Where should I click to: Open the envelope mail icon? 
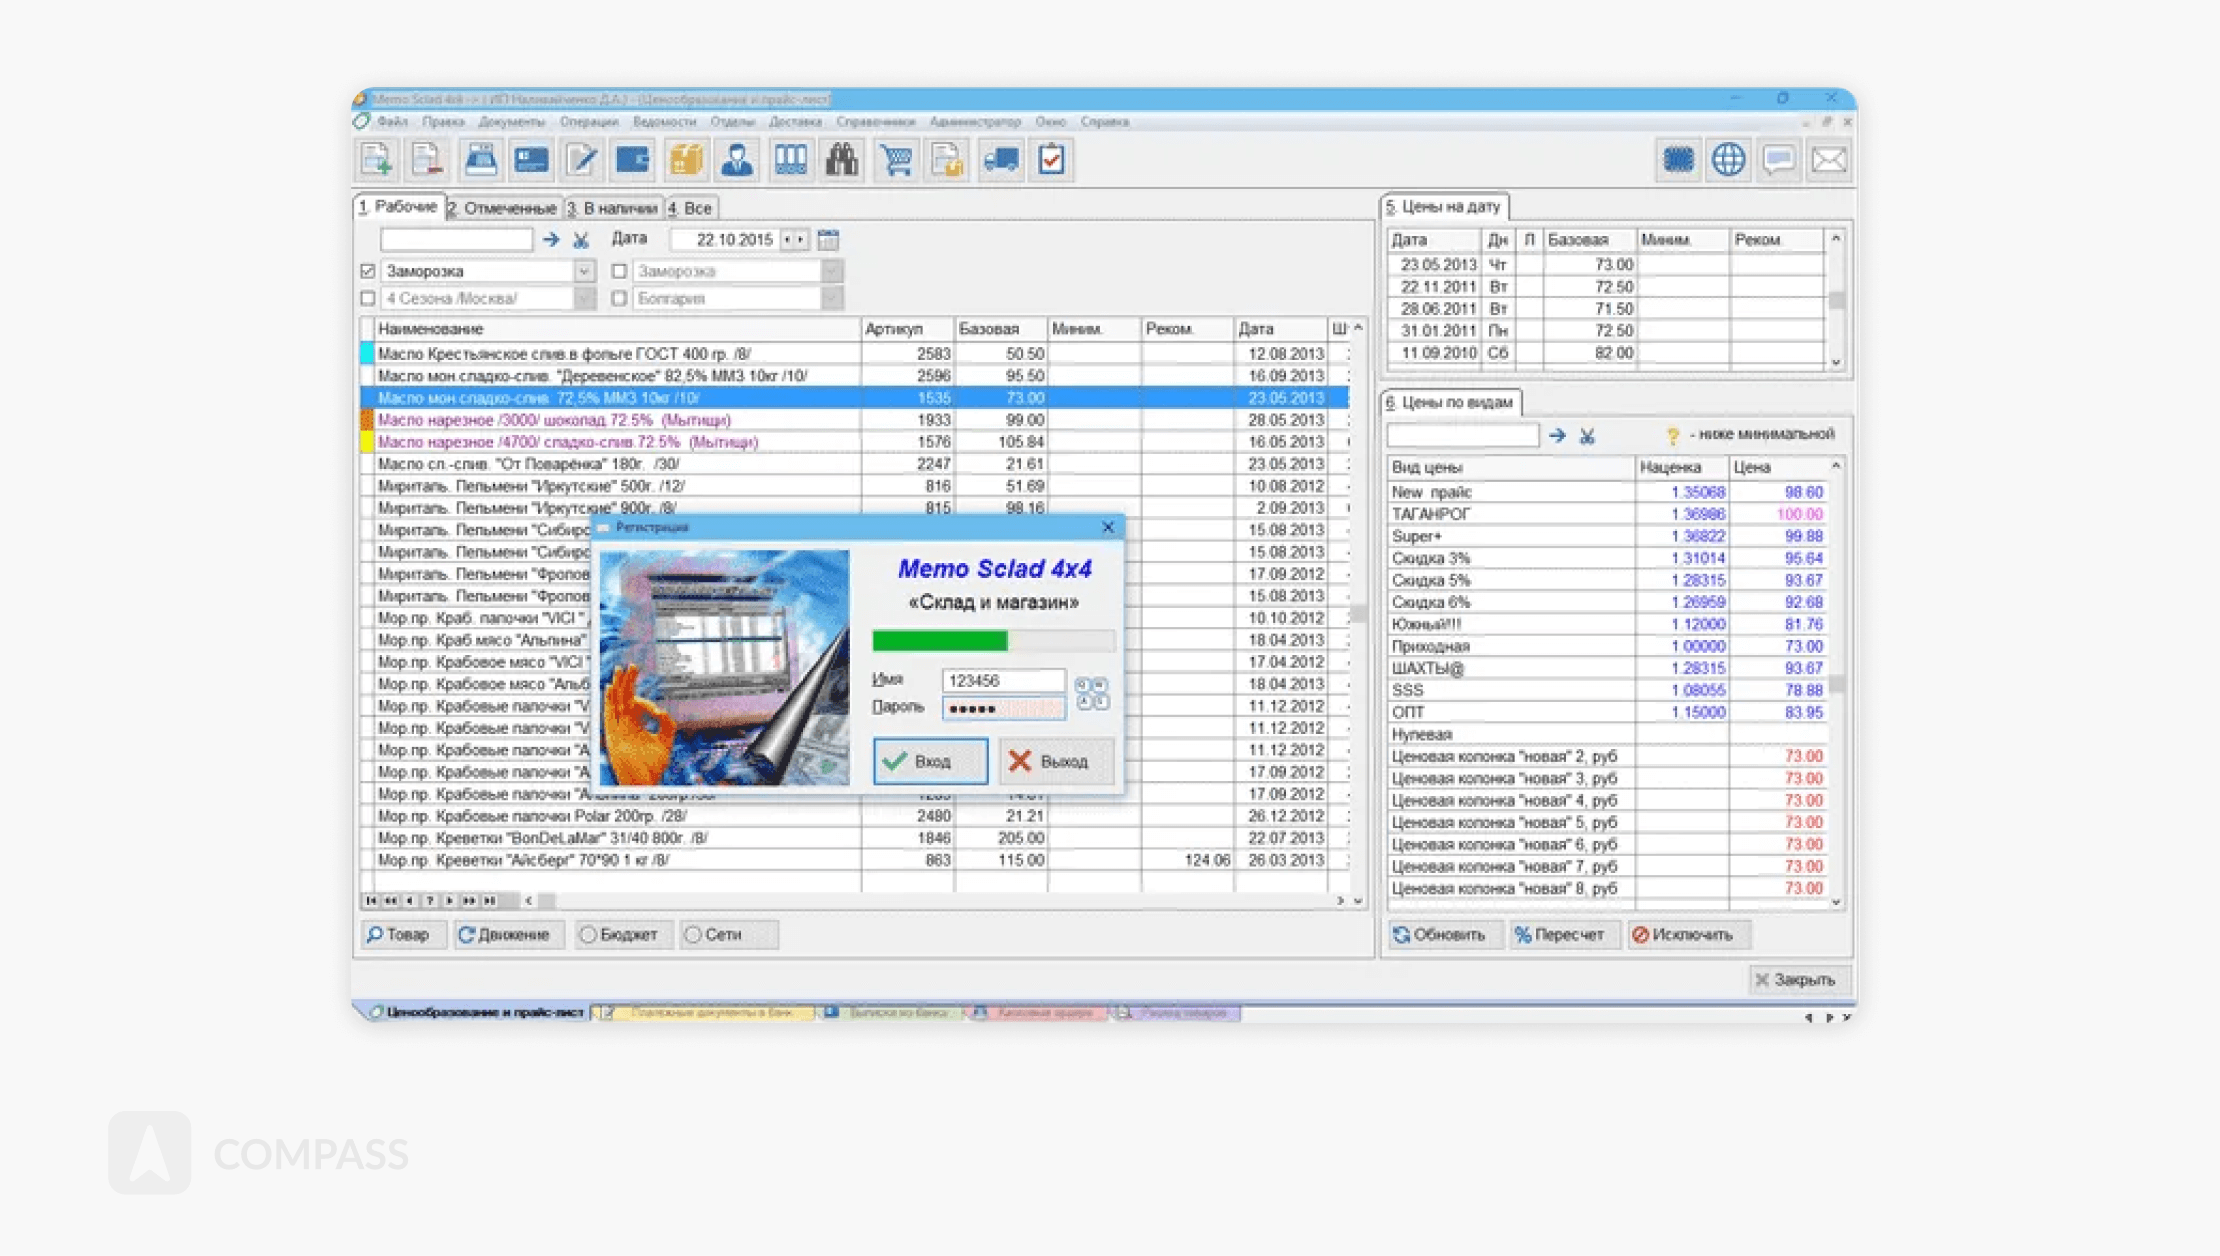point(1829,160)
